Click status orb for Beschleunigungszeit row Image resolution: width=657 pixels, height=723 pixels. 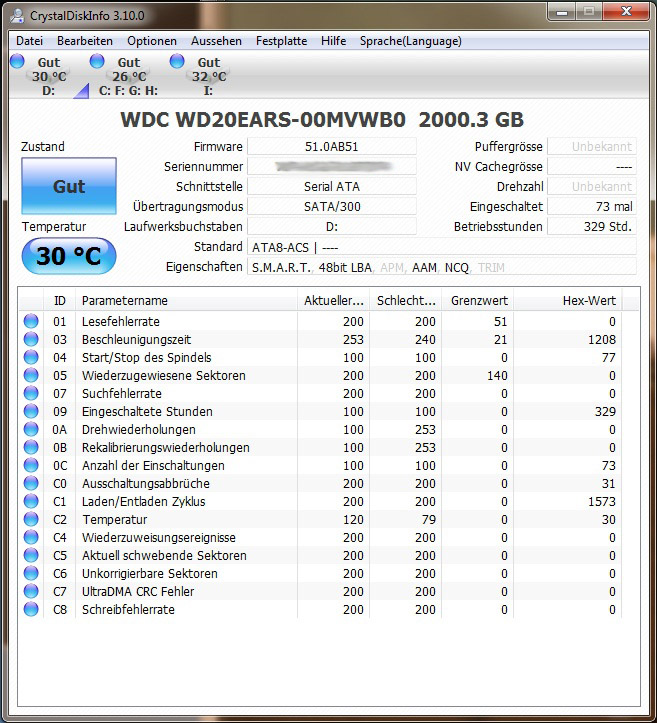(x=31, y=339)
